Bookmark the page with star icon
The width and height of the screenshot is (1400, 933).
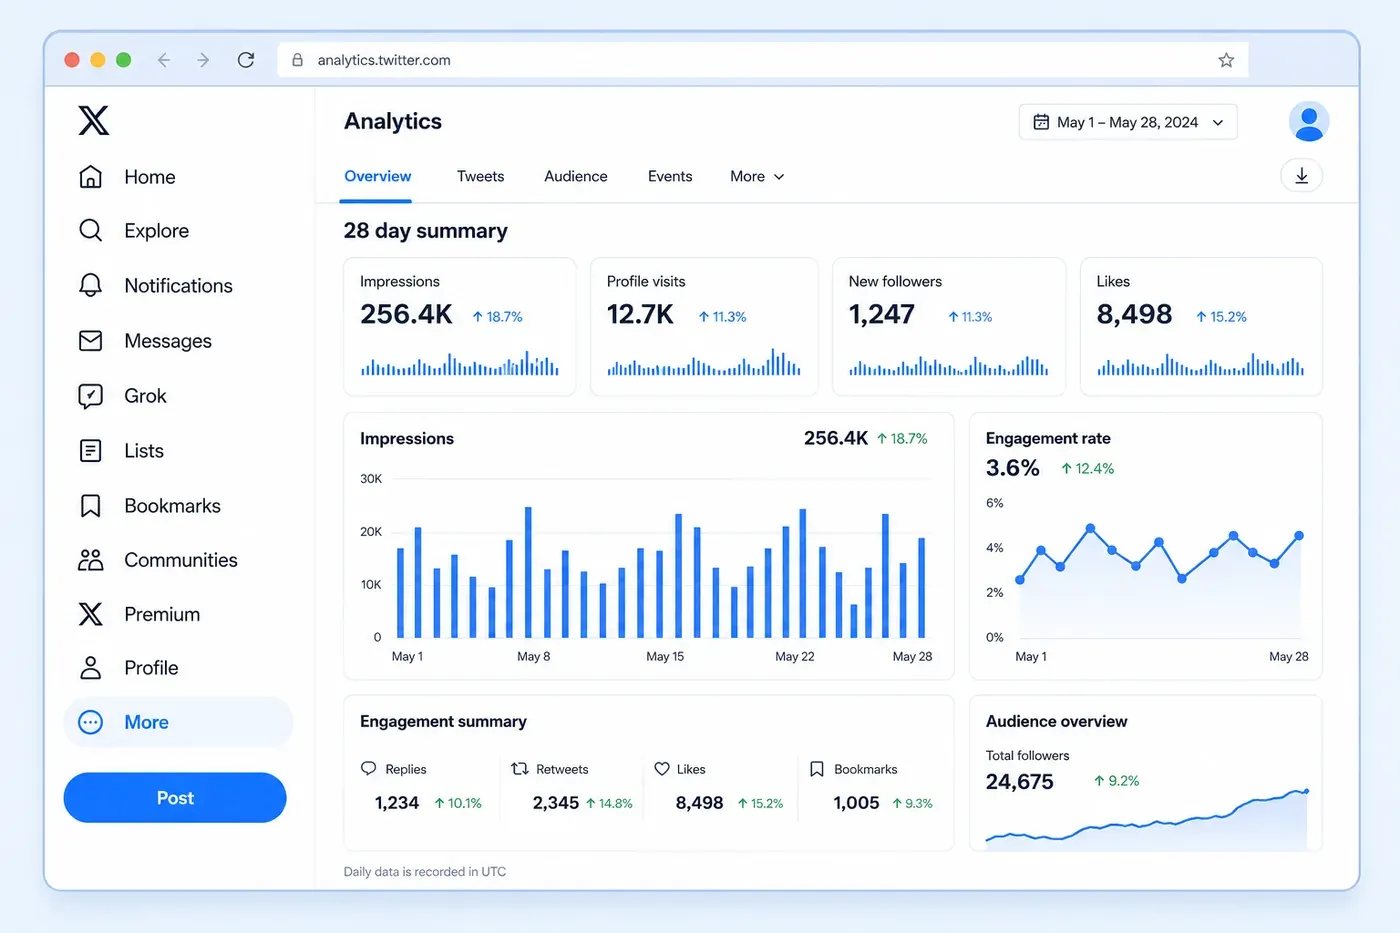click(x=1226, y=60)
